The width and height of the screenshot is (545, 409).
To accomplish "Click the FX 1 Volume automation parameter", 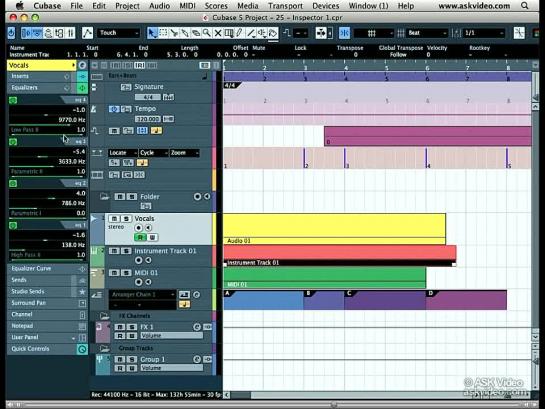I will (x=172, y=336).
